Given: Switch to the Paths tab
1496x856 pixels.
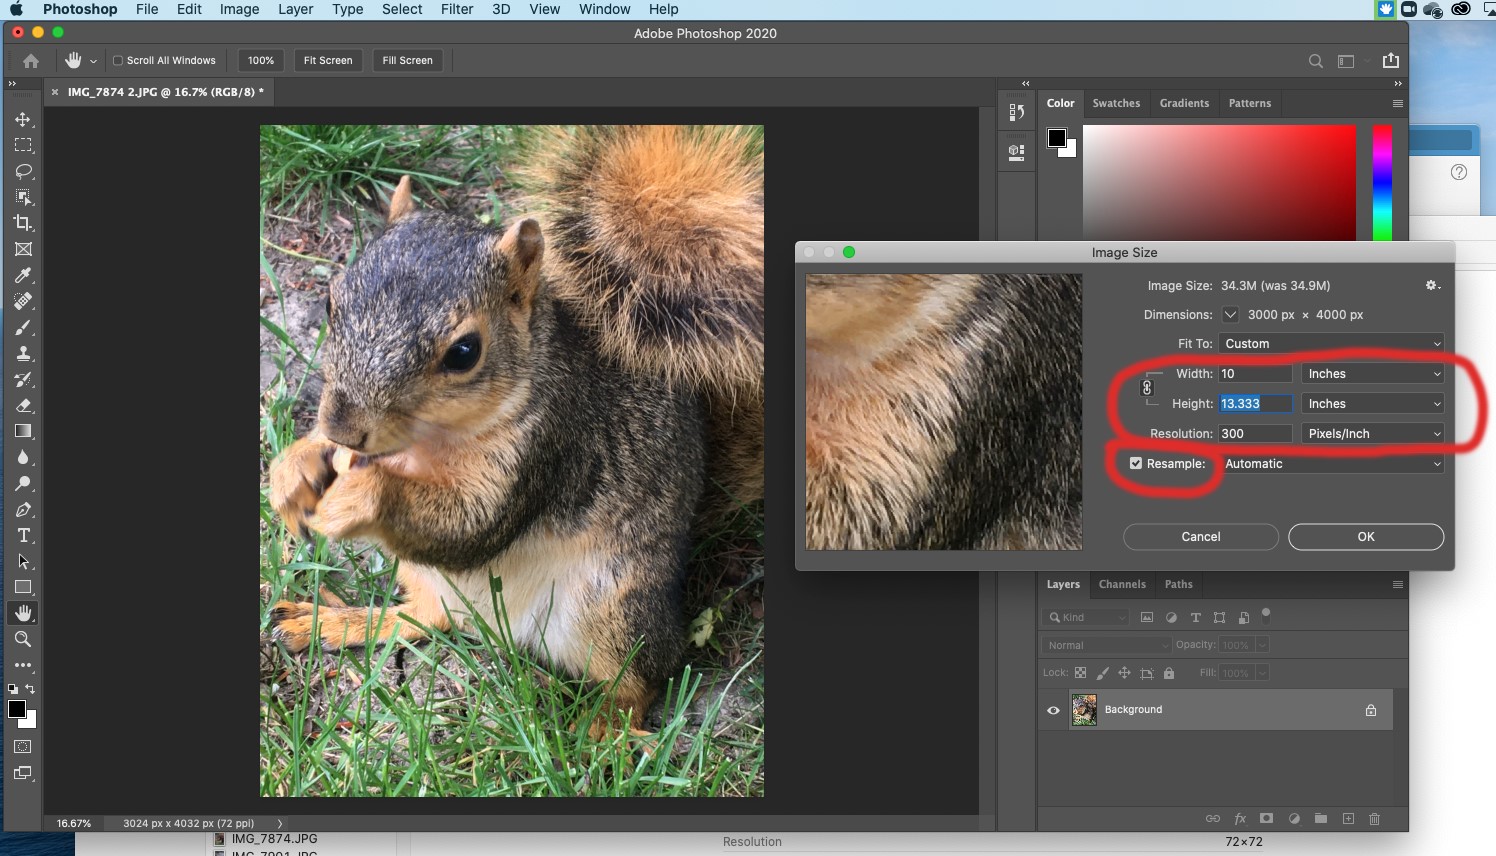Looking at the screenshot, I should pos(1178,584).
